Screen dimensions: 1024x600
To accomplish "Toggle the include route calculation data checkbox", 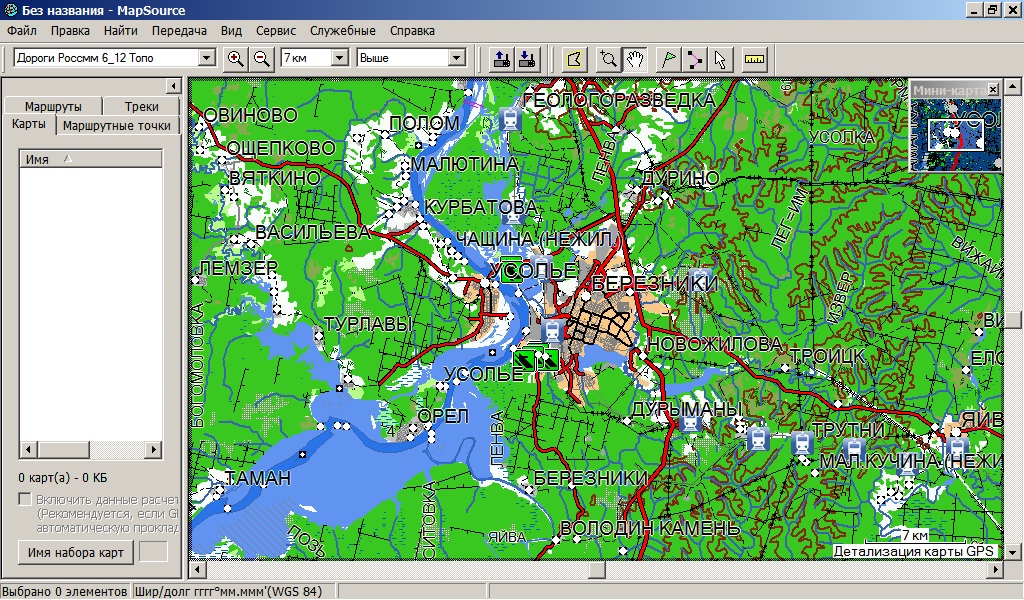I will [26, 499].
